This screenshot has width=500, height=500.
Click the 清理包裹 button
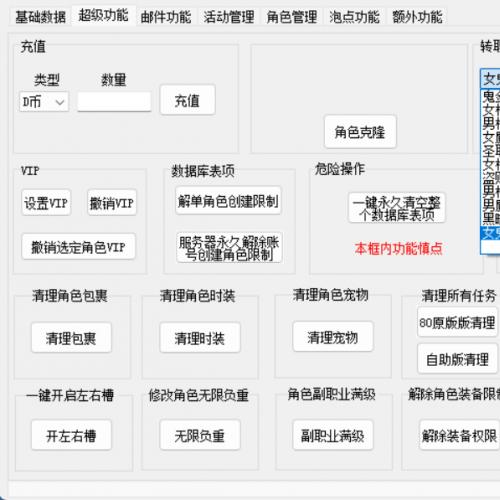pyautogui.click(x=71, y=338)
